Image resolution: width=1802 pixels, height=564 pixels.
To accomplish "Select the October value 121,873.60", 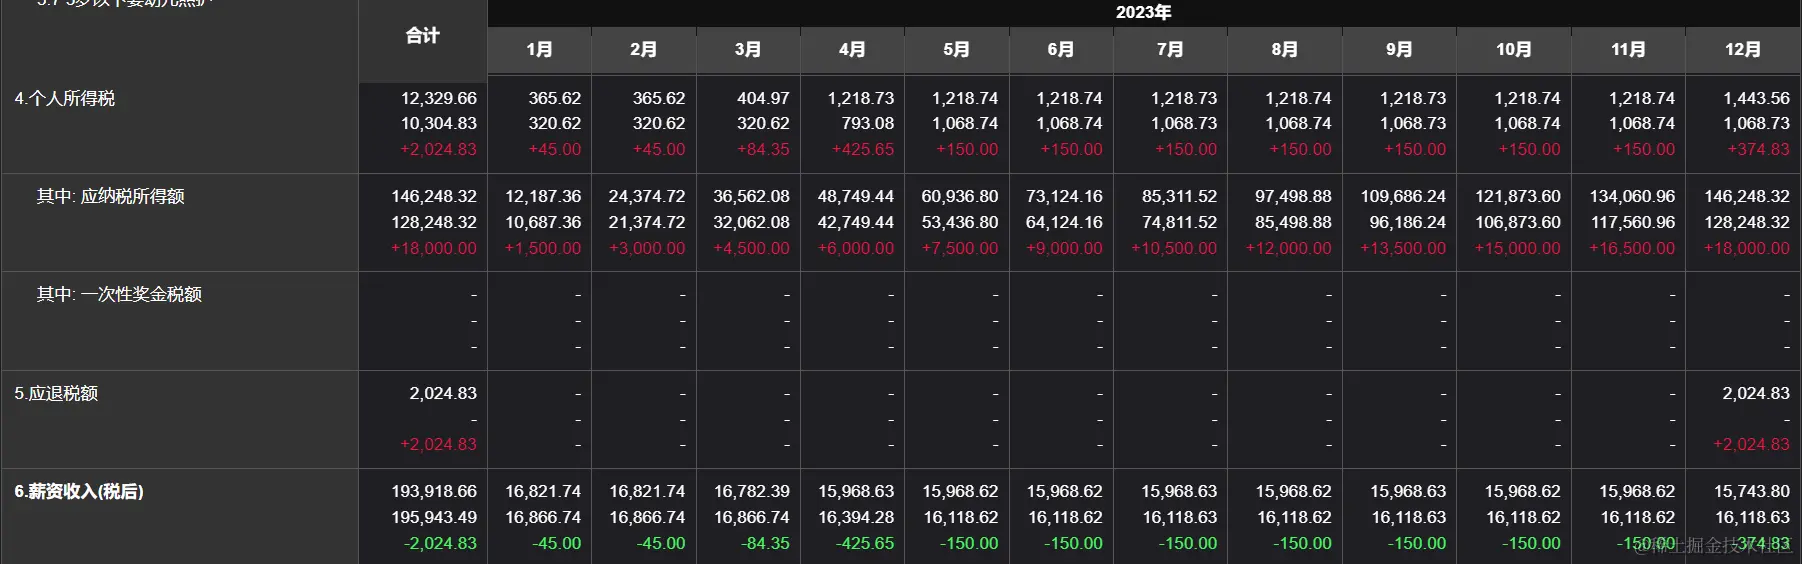I will [x=1518, y=196].
